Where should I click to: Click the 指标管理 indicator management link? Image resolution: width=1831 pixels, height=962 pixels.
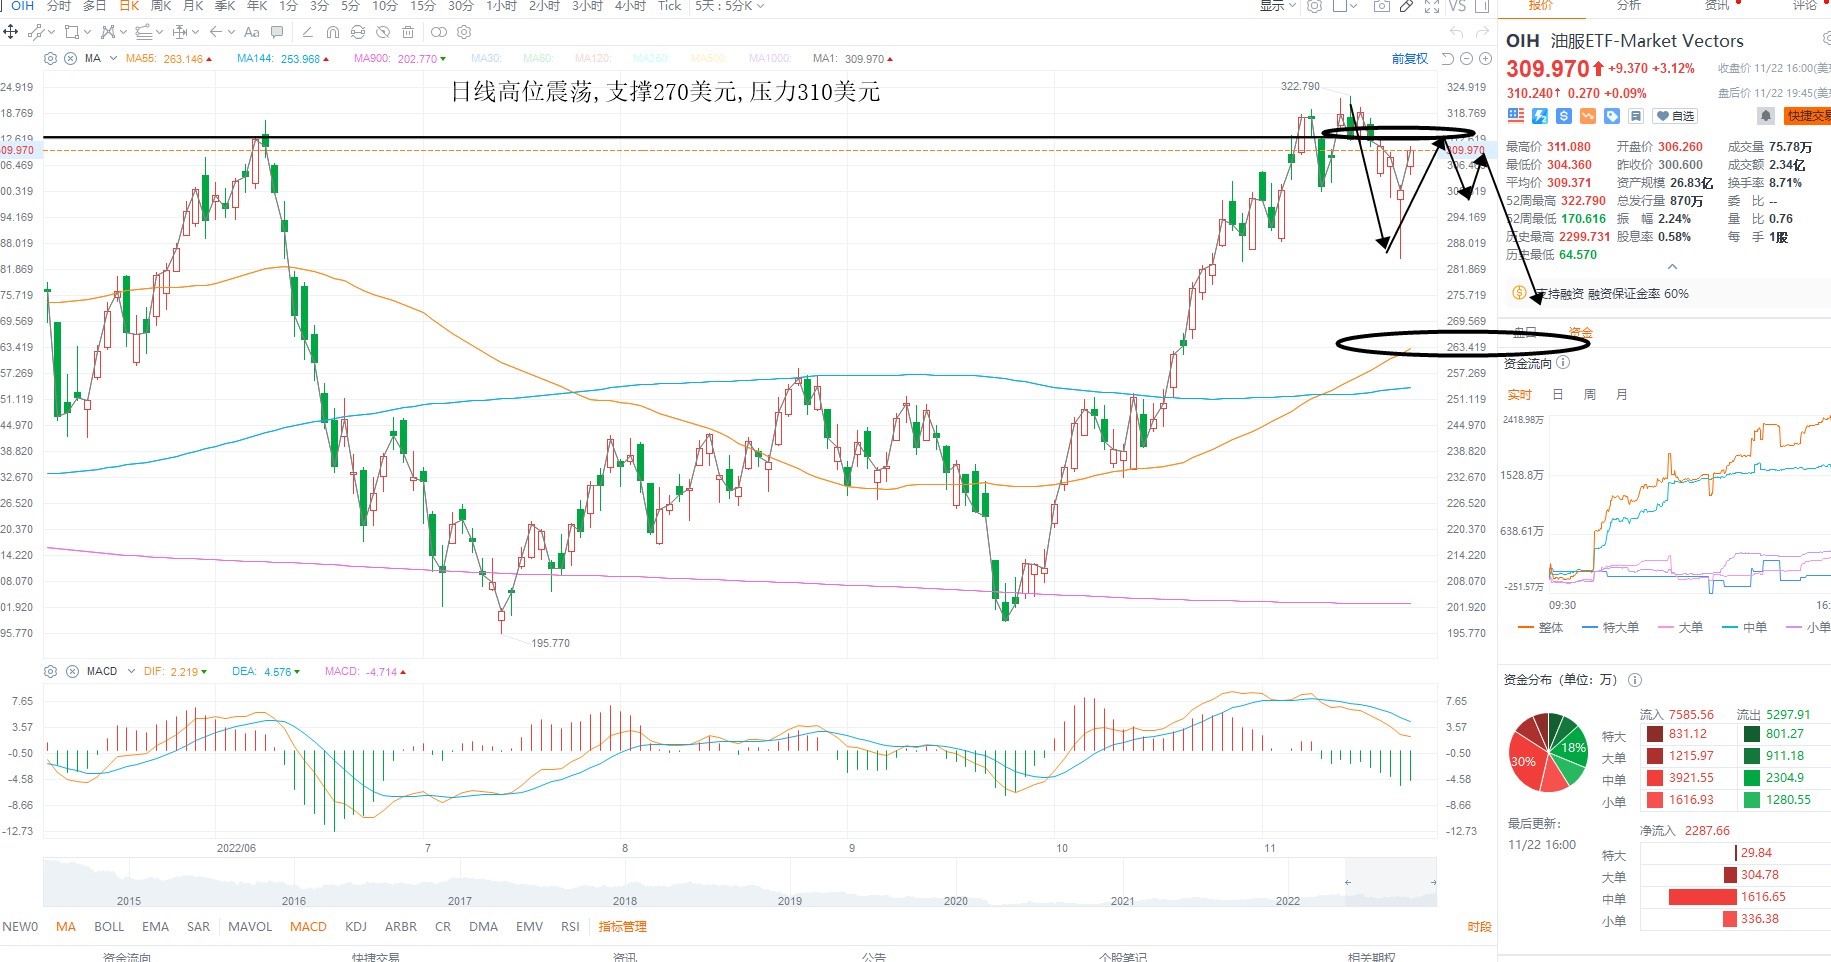point(623,927)
